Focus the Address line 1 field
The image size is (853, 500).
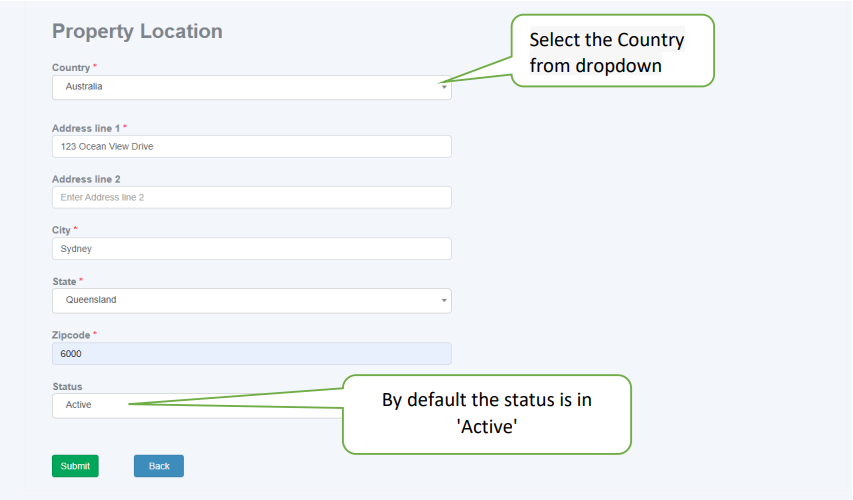click(251, 146)
